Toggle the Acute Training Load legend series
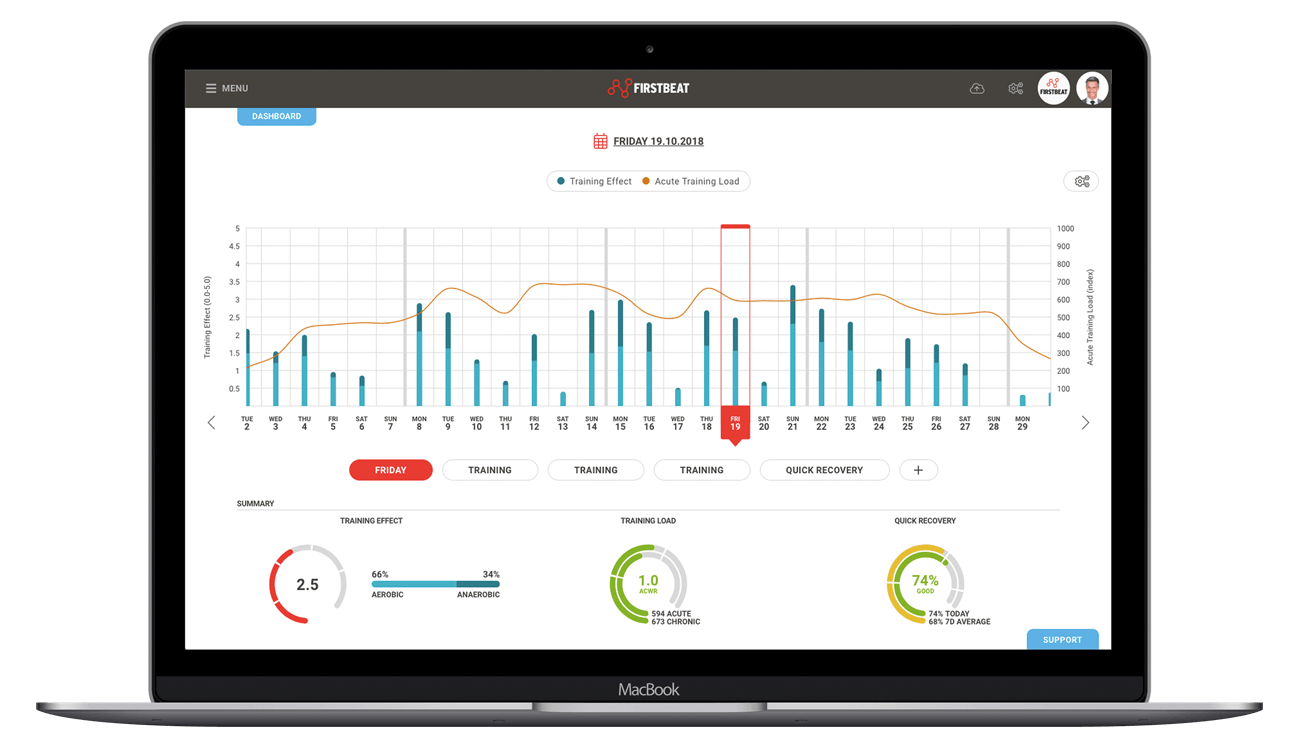1300x748 pixels. 691,181
